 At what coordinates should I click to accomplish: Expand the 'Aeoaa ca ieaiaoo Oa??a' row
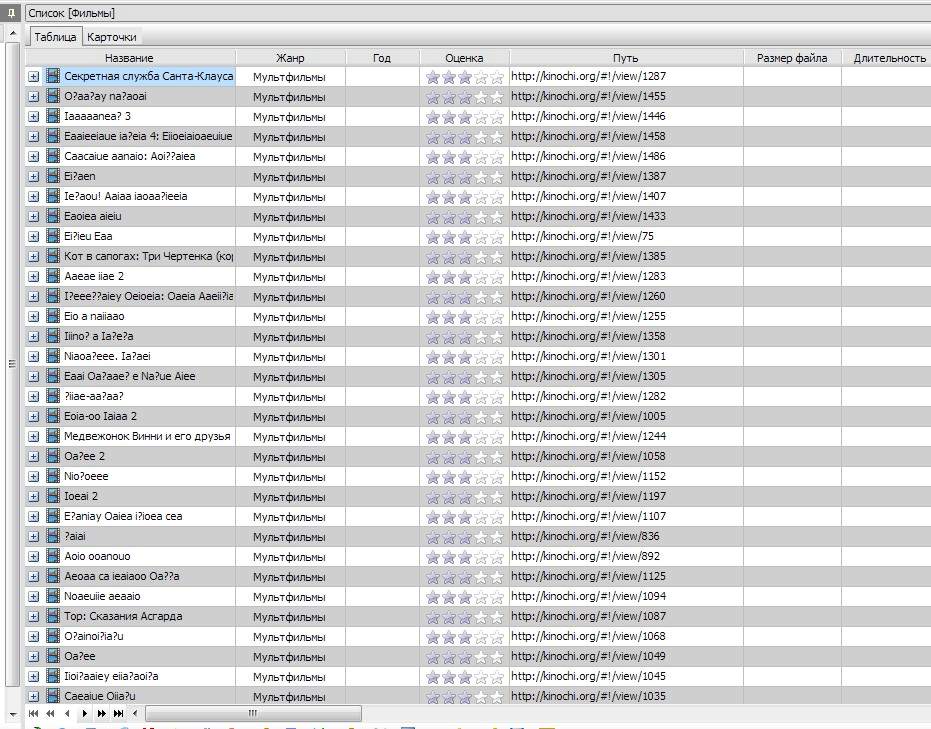(x=34, y=576)
